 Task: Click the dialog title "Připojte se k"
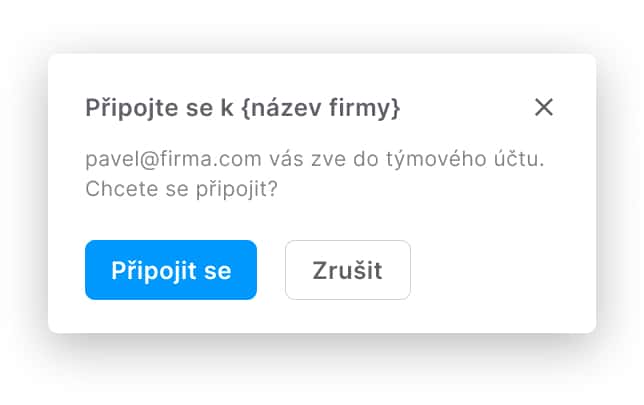point(155,108)
